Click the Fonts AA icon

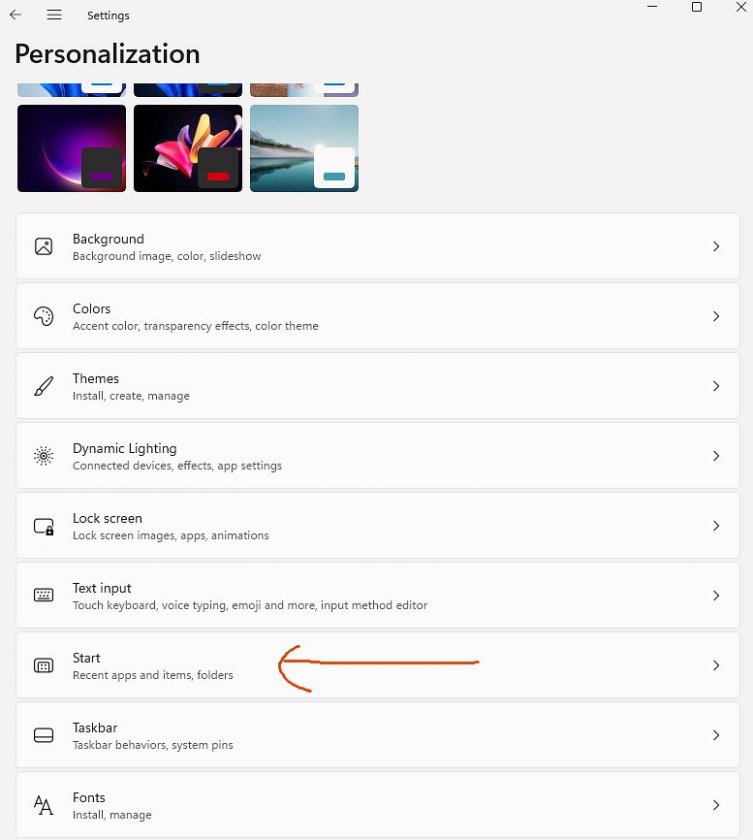pos(43,805)
